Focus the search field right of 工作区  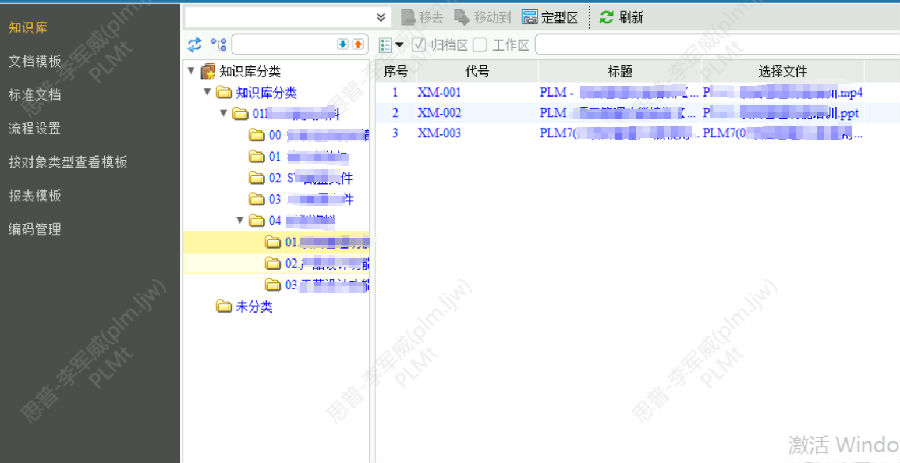click(x=717, y=45)
